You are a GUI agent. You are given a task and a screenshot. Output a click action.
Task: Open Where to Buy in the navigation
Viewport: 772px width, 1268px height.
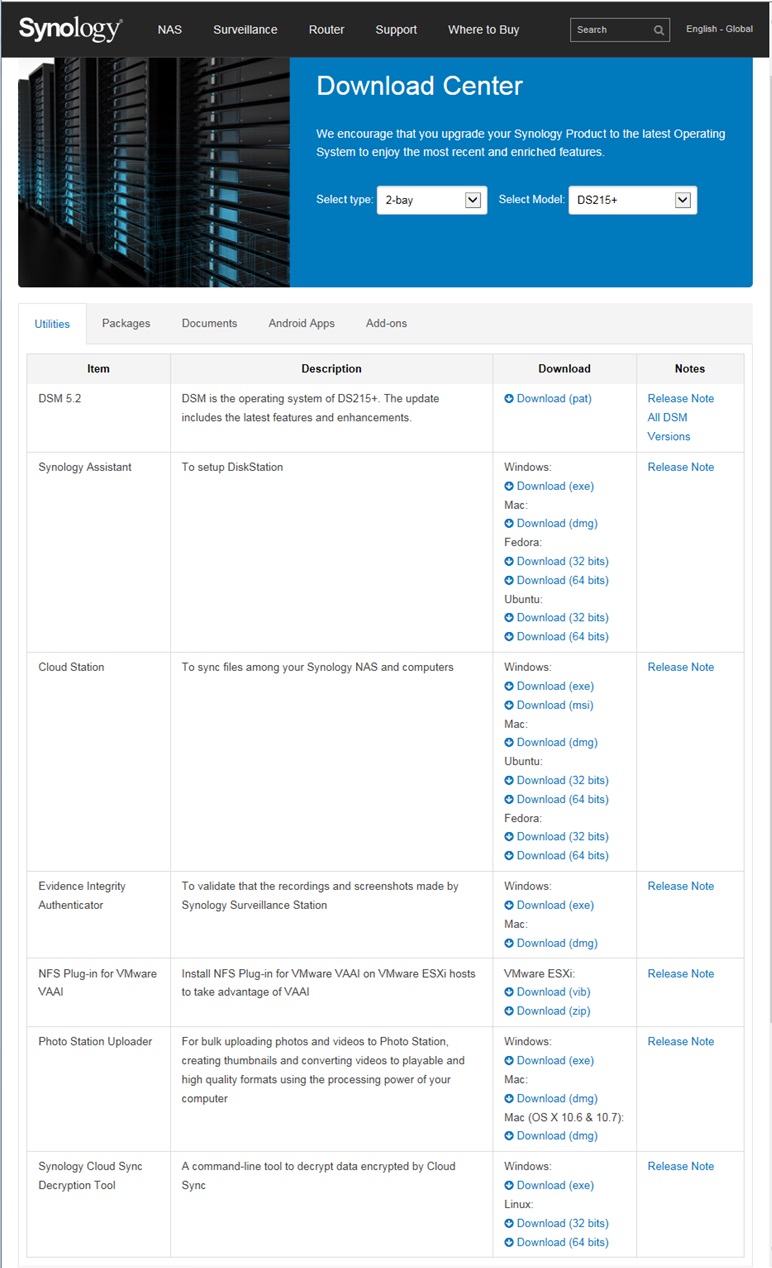coord(483,29)
